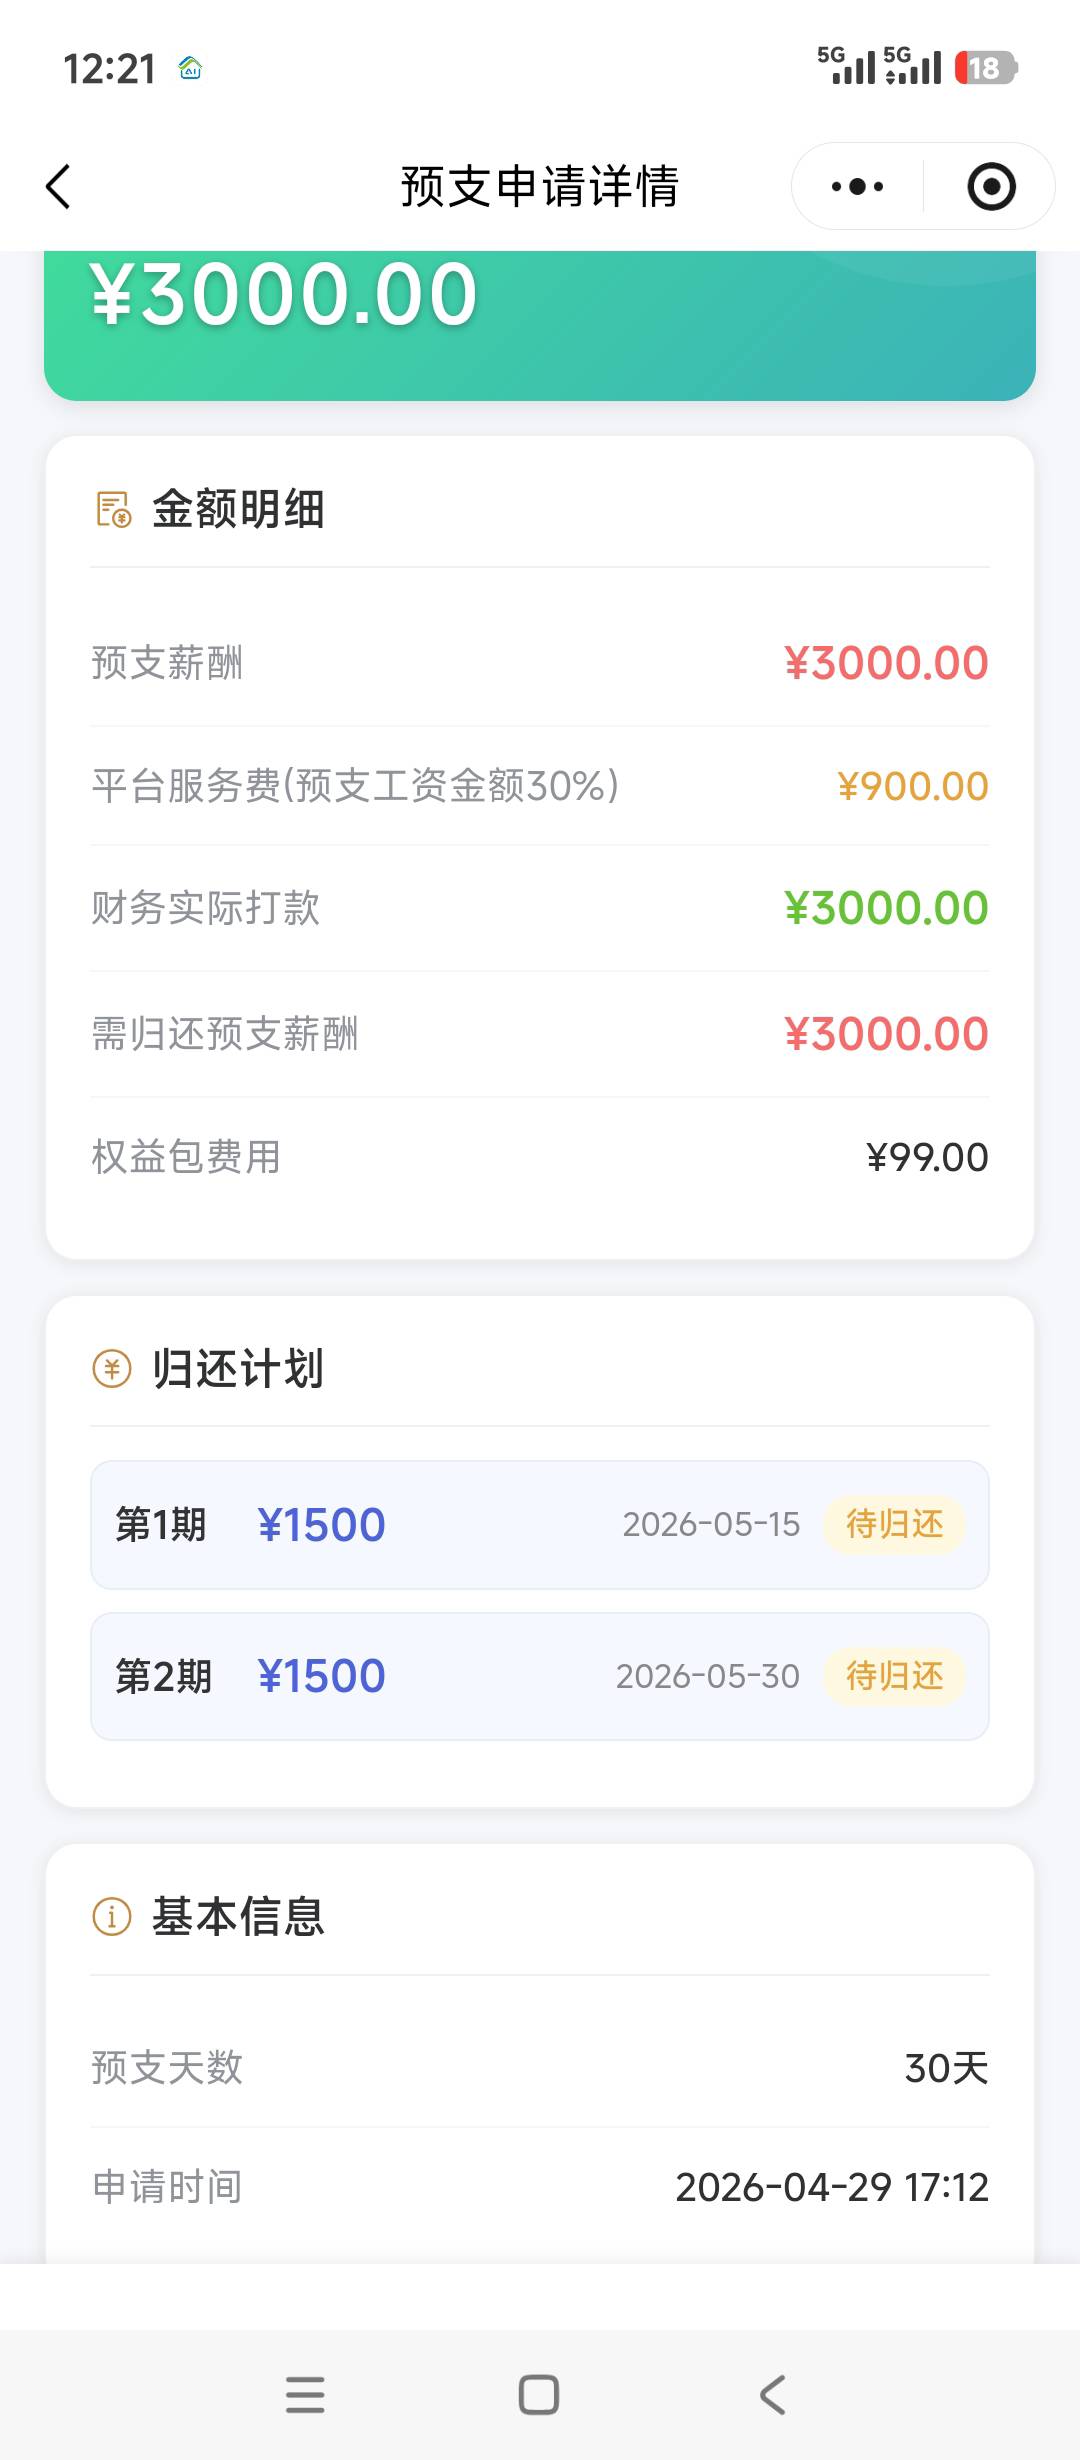Open the mini-program three-dot menu
Screen dimensions: 1080x2460
[x=857, y=187]
